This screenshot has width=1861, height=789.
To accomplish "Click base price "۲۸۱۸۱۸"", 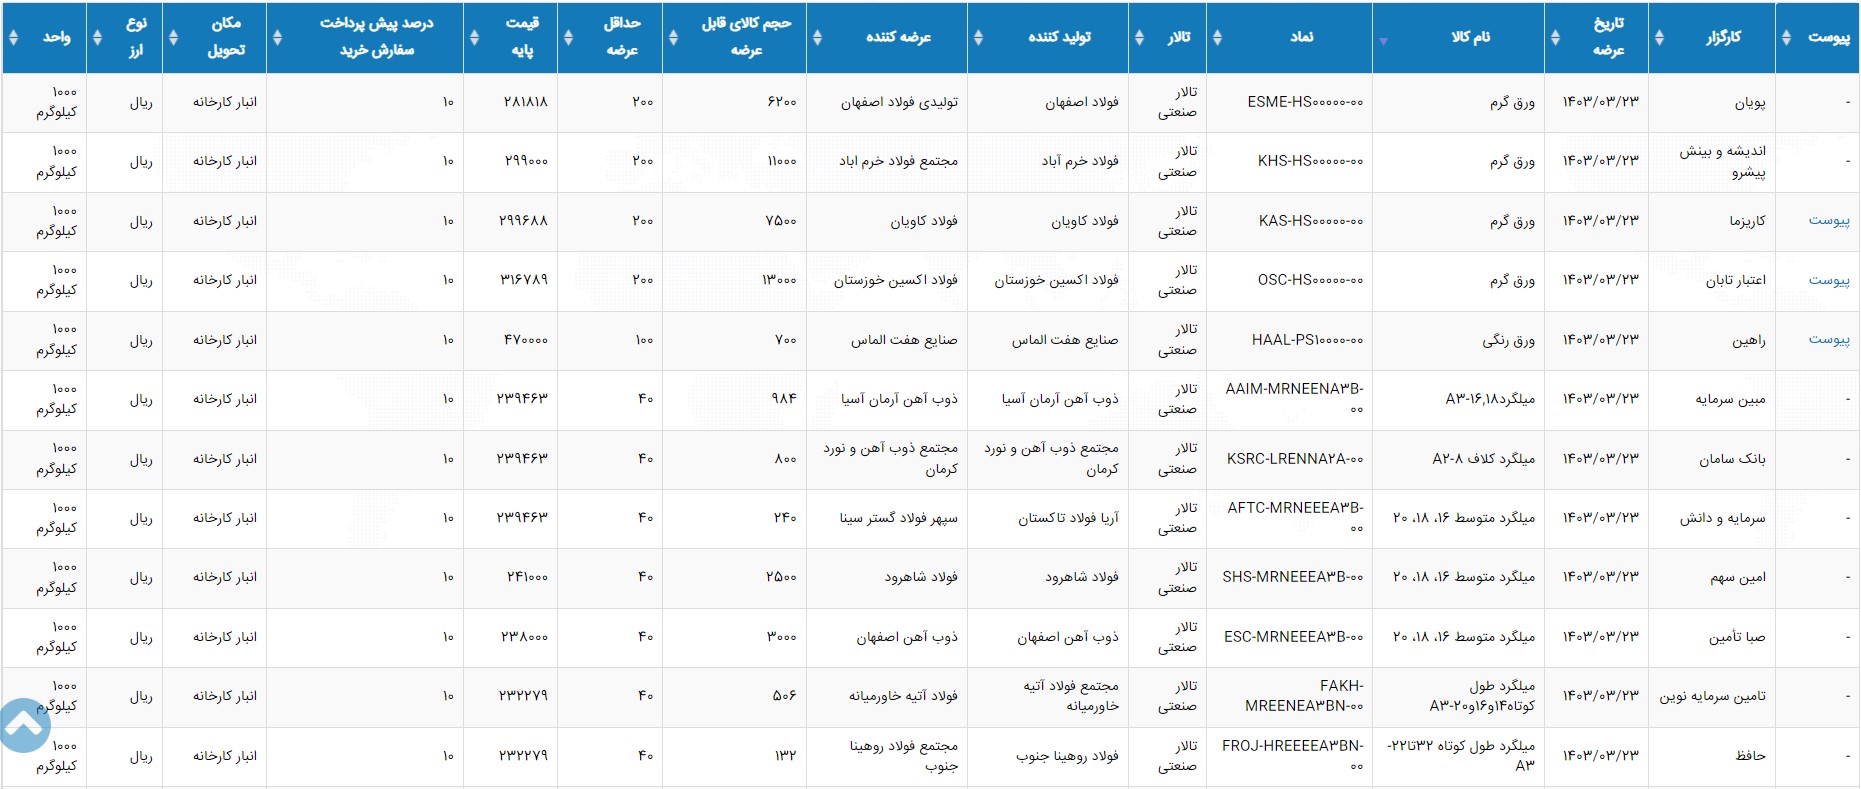I will tap(525, 102).
